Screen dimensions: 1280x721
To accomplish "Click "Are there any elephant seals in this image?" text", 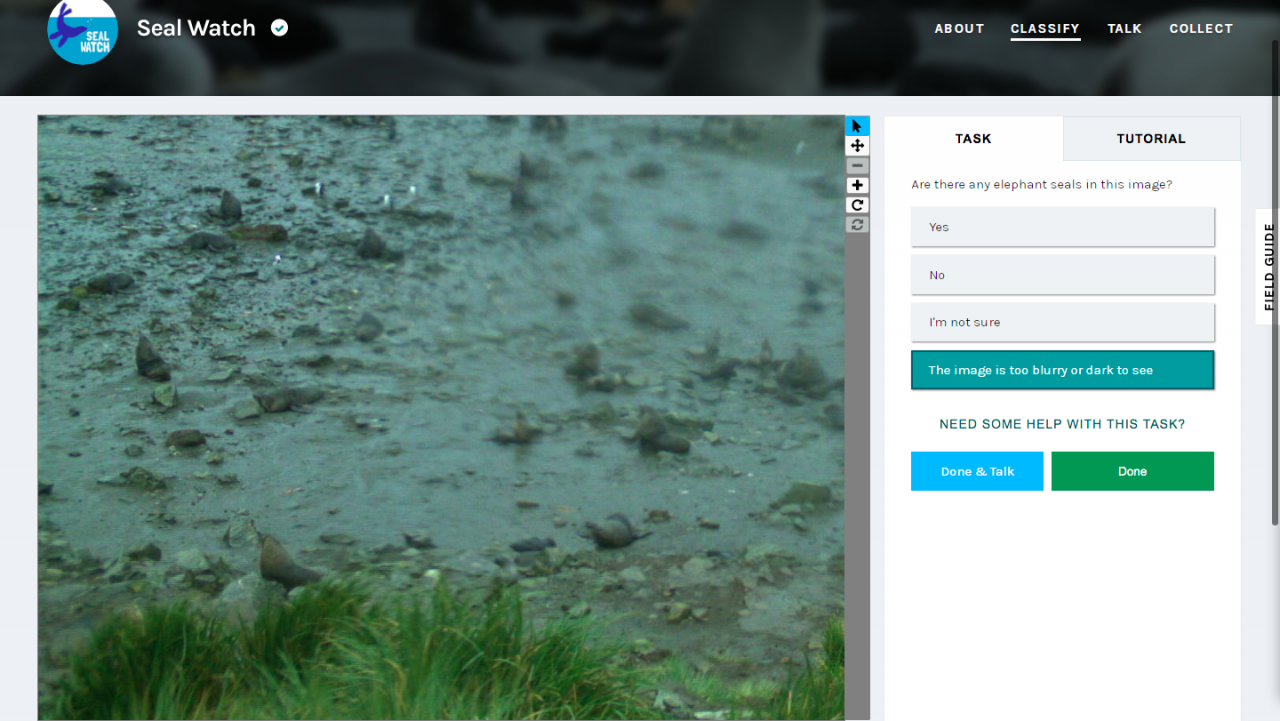I will (x=1041, y=185).
